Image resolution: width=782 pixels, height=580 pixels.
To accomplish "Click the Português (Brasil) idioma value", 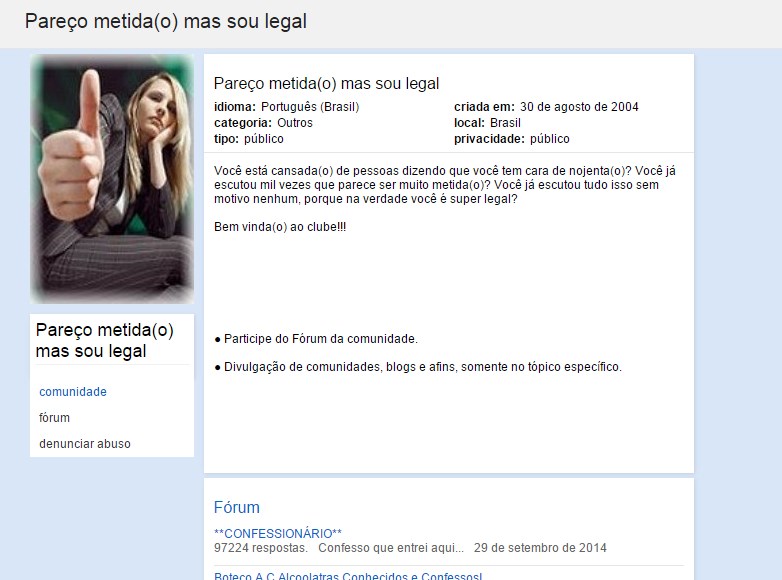I will [310, 107].
